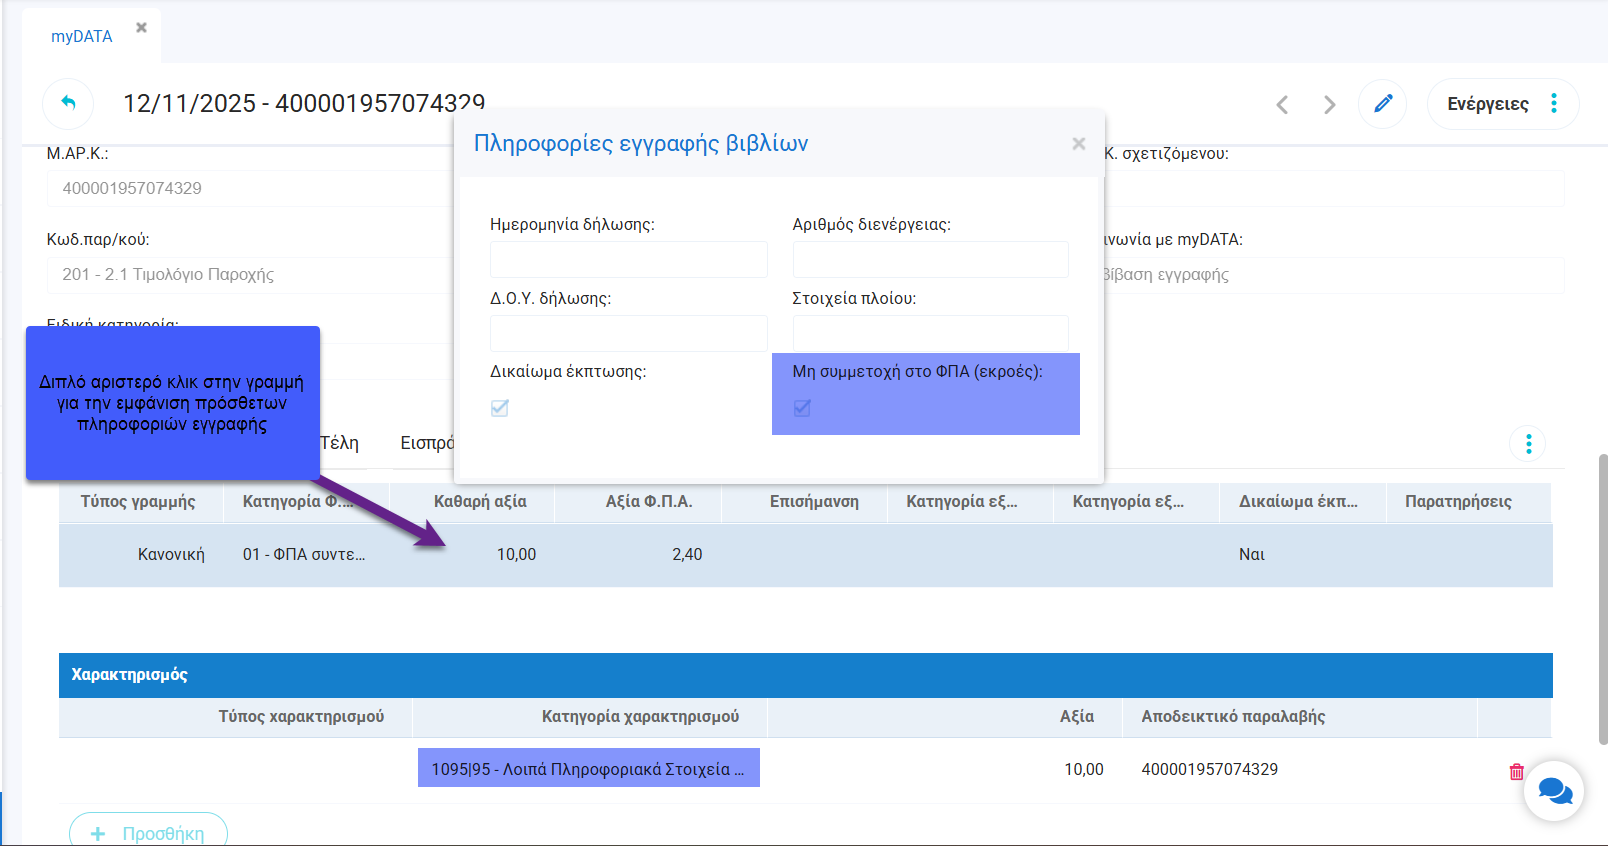1608x846 pixels.
Task: Go to the next record chevron
Action: click(1329, 104)
